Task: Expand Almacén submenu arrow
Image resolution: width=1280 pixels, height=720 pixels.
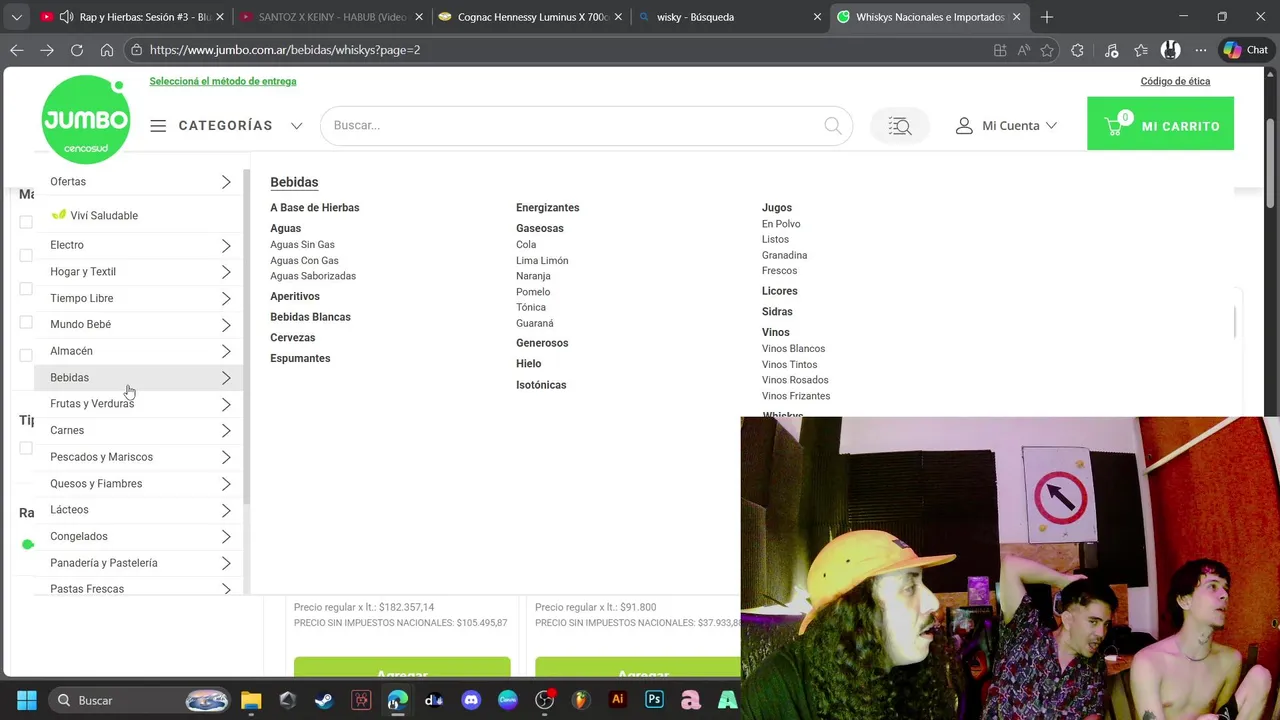Action: tap(226, 352)
